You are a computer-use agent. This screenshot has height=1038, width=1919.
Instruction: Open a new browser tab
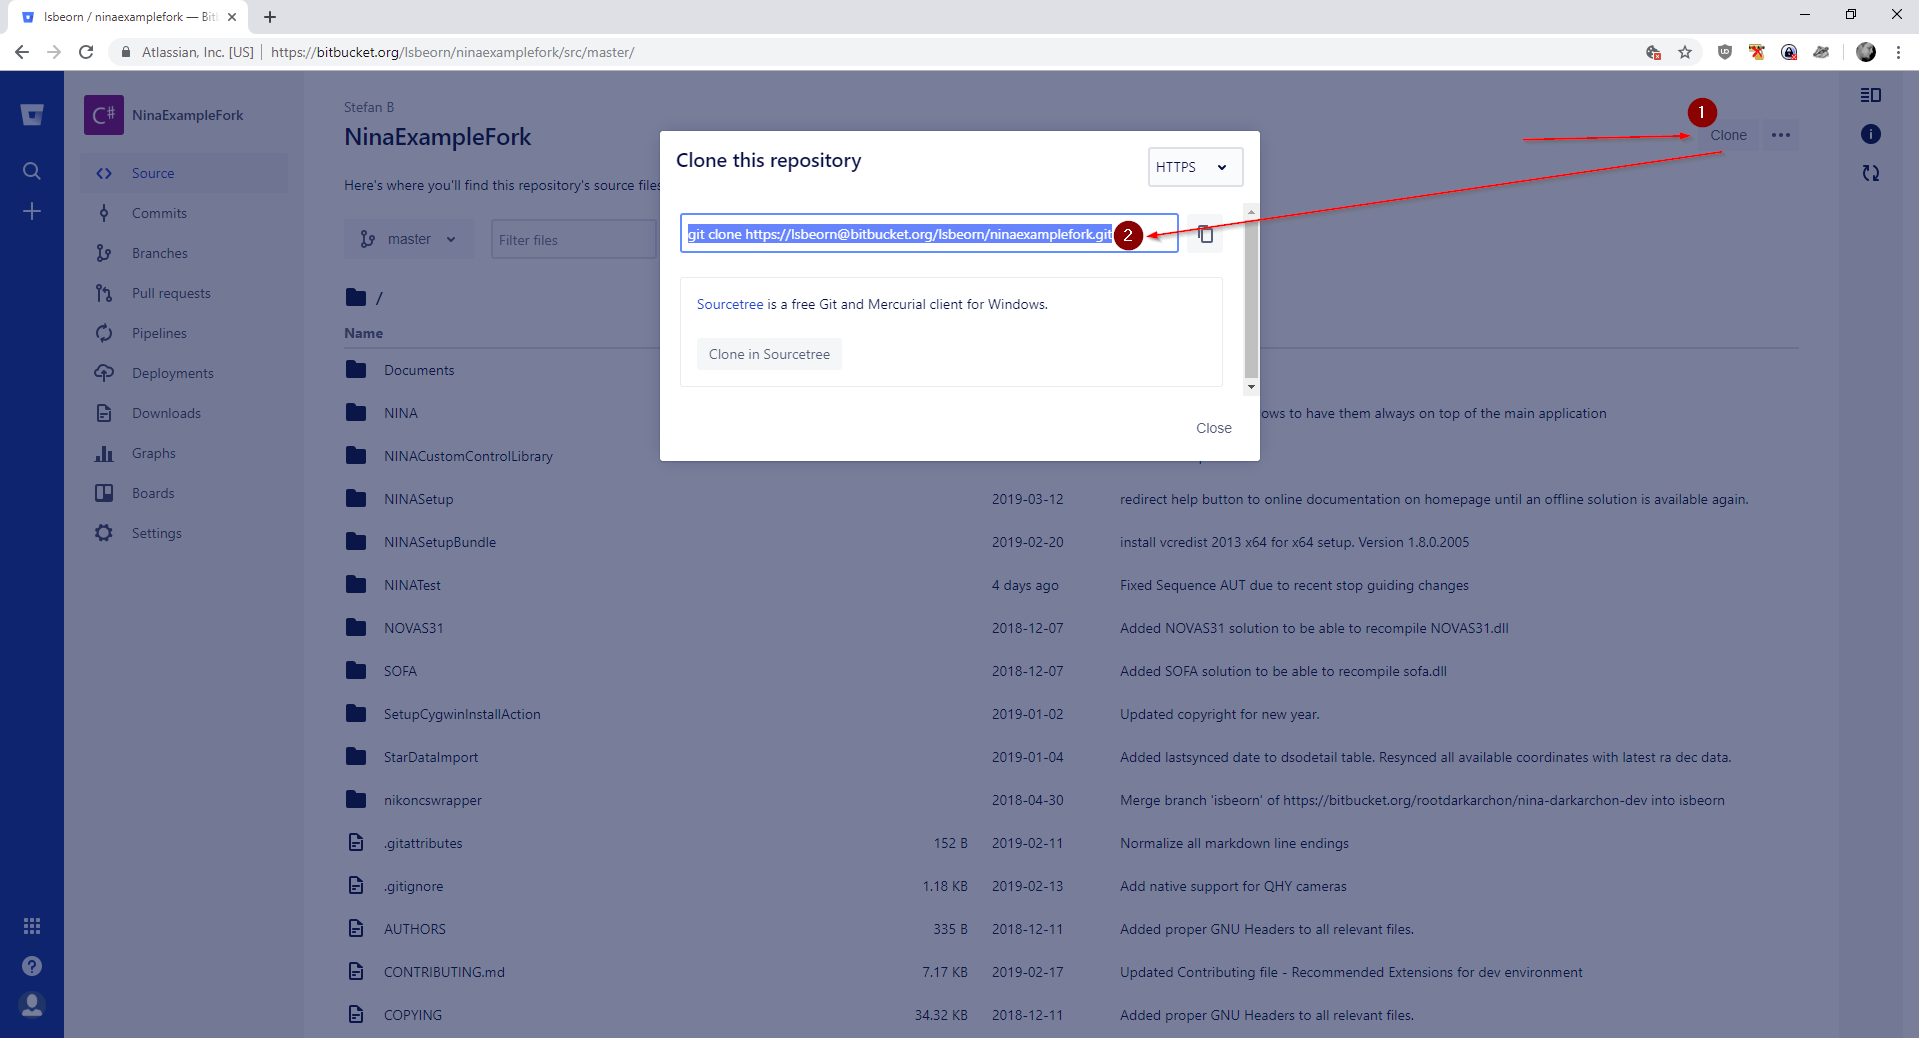coord(270,17)
